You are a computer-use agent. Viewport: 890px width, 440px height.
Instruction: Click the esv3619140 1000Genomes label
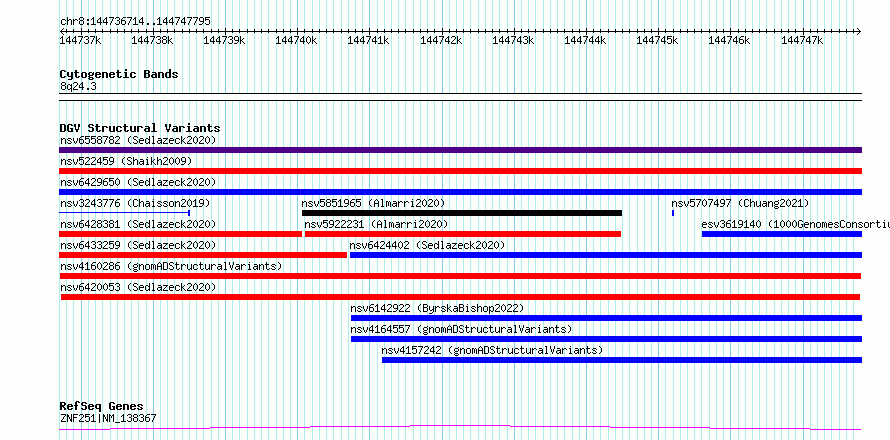pyautogui.click(x=795, y=224)
